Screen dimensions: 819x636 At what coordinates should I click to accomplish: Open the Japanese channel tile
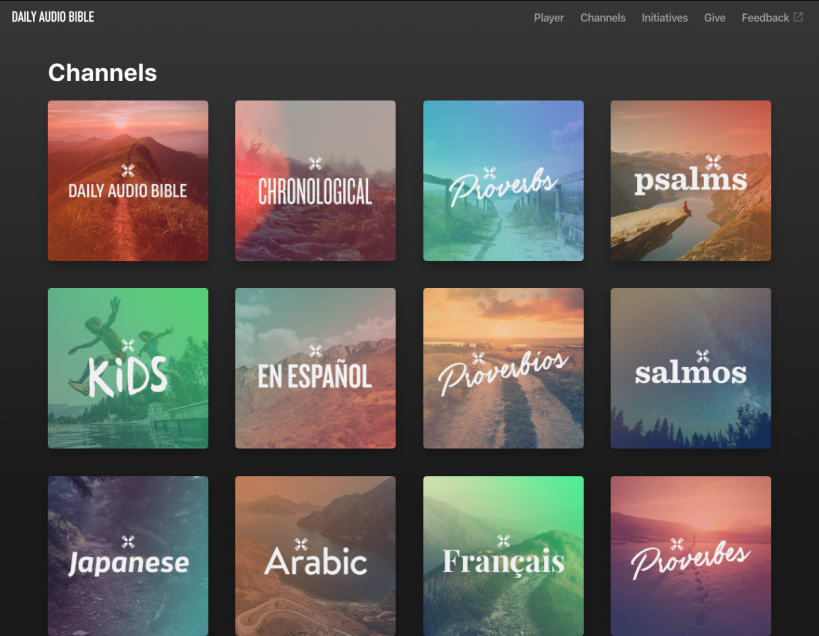point(128,556)
